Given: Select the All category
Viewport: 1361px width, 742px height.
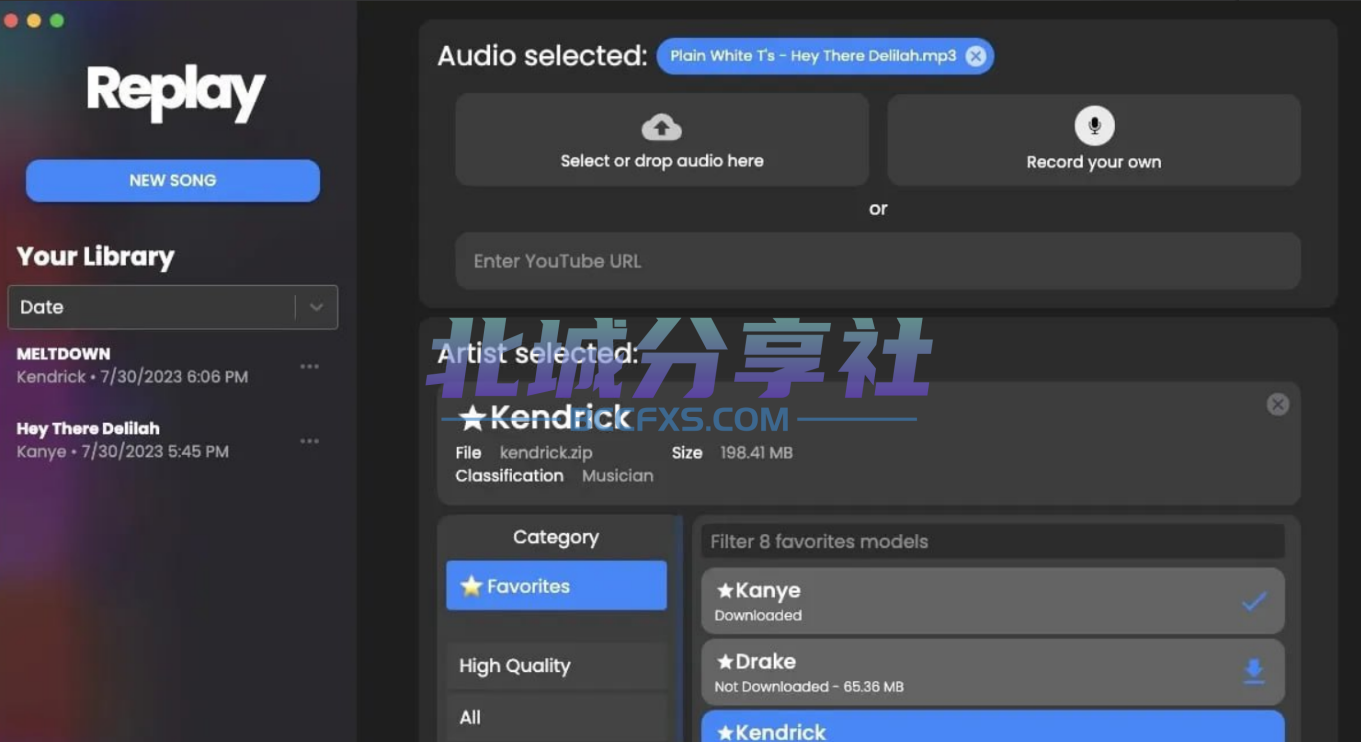Looking at the screenshot, I should pyautogui.click(x=556, y=718).
